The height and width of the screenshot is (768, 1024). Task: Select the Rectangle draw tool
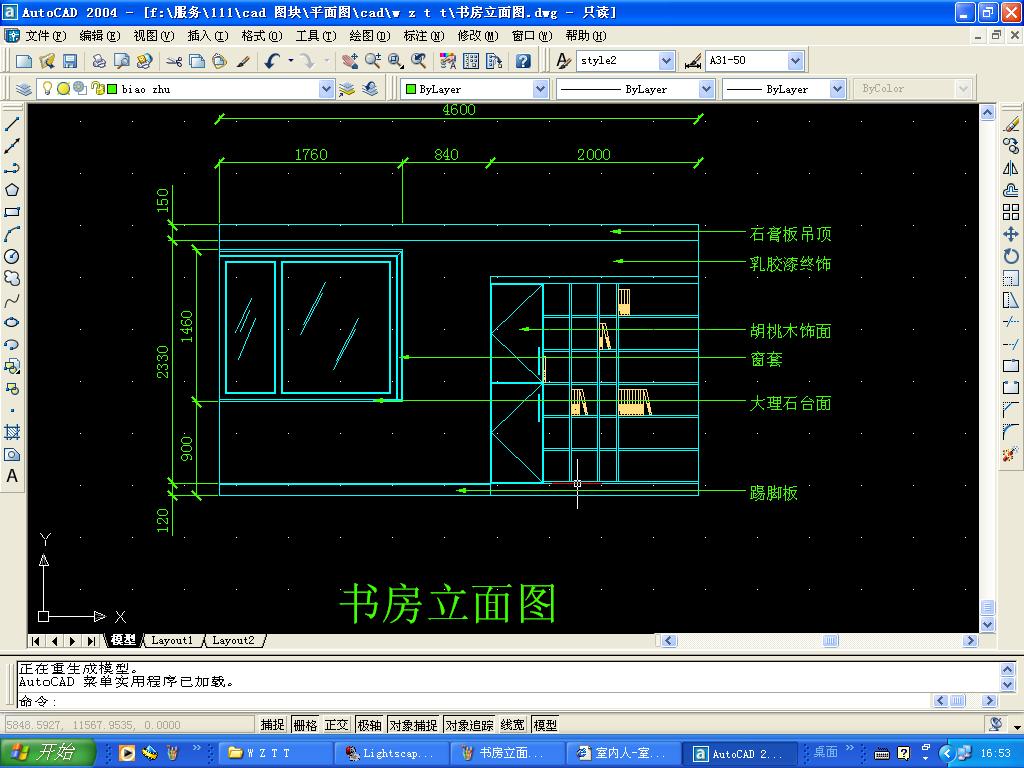[12, 212]
